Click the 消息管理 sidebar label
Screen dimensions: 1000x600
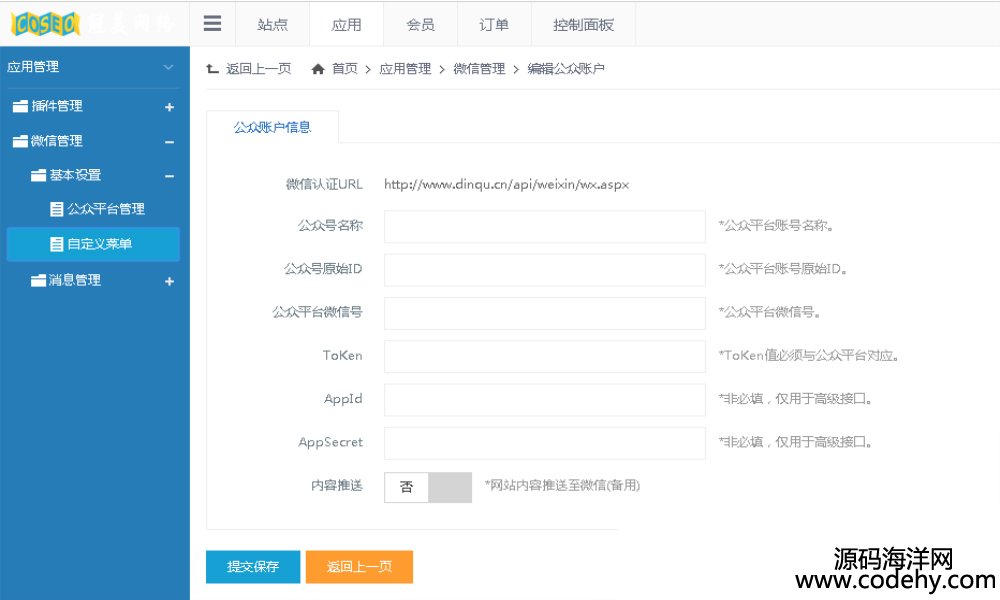click(75, 280)
